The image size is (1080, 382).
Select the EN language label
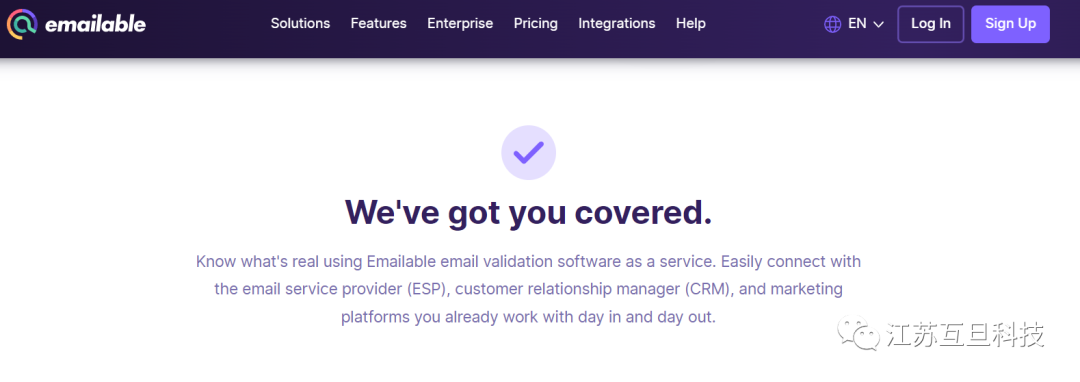click(857, 24)
